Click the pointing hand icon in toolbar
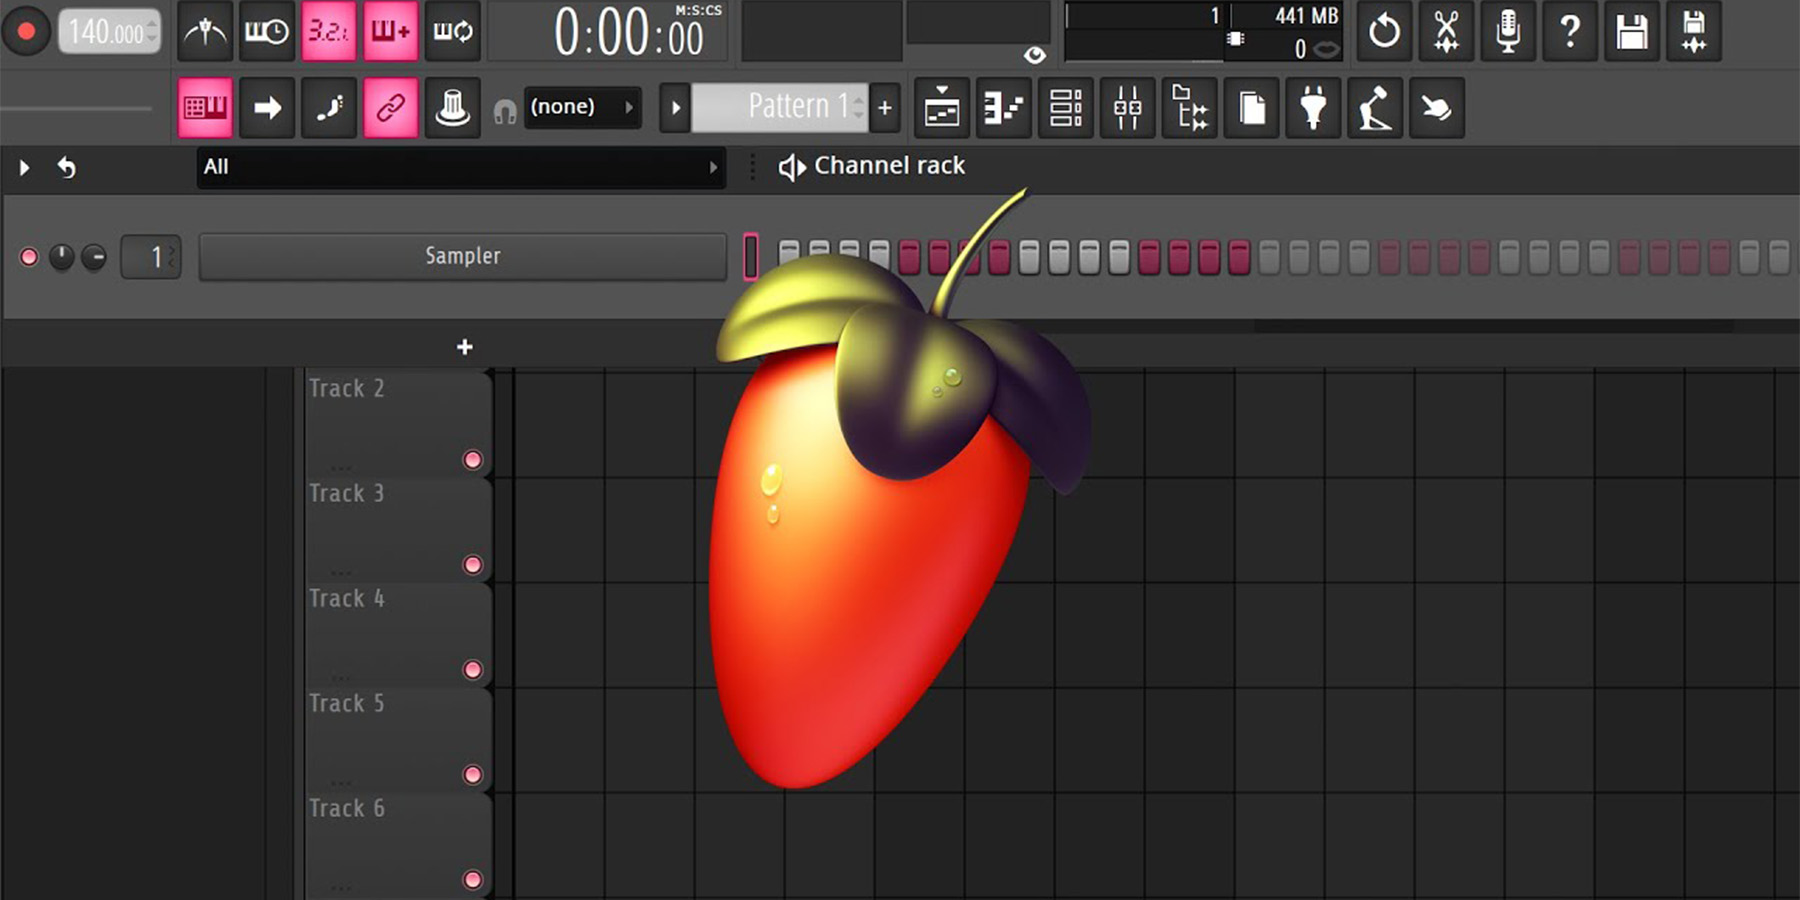Image resolution: width=1800 pixels, height=900 pixels. pos(1437,108)
